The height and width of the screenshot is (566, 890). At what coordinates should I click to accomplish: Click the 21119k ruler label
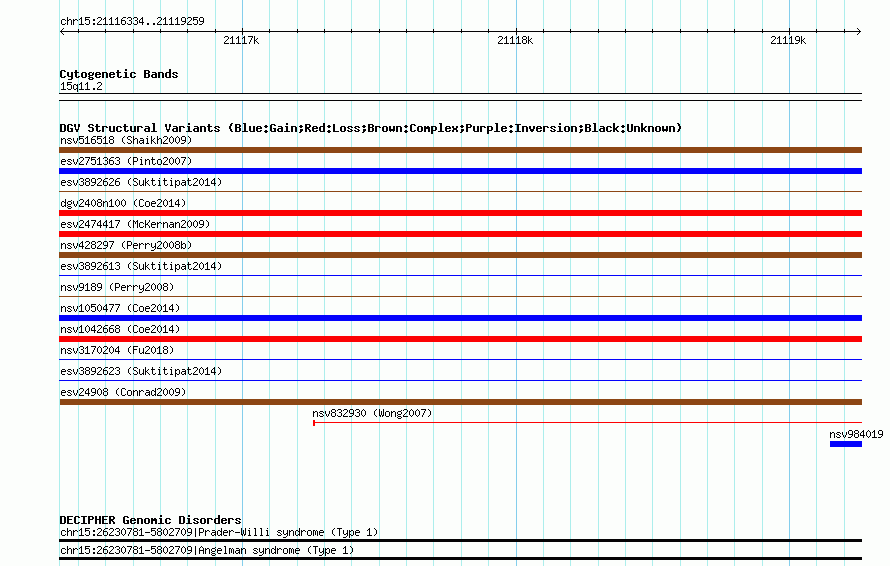point(788,40)
